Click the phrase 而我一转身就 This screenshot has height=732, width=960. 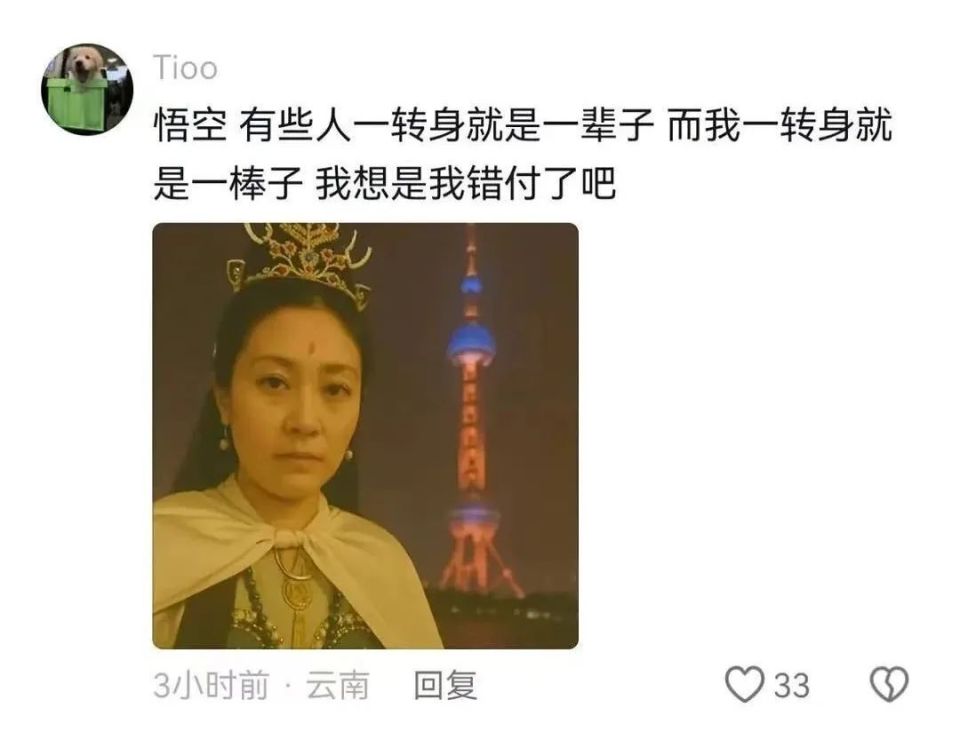779,125
